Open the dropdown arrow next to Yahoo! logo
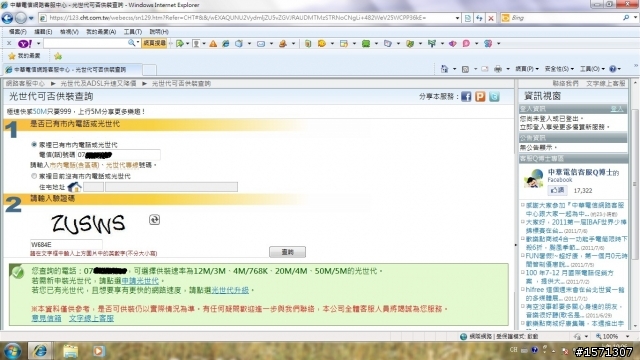This screenshot has height=360, width=640. (38, 43)
